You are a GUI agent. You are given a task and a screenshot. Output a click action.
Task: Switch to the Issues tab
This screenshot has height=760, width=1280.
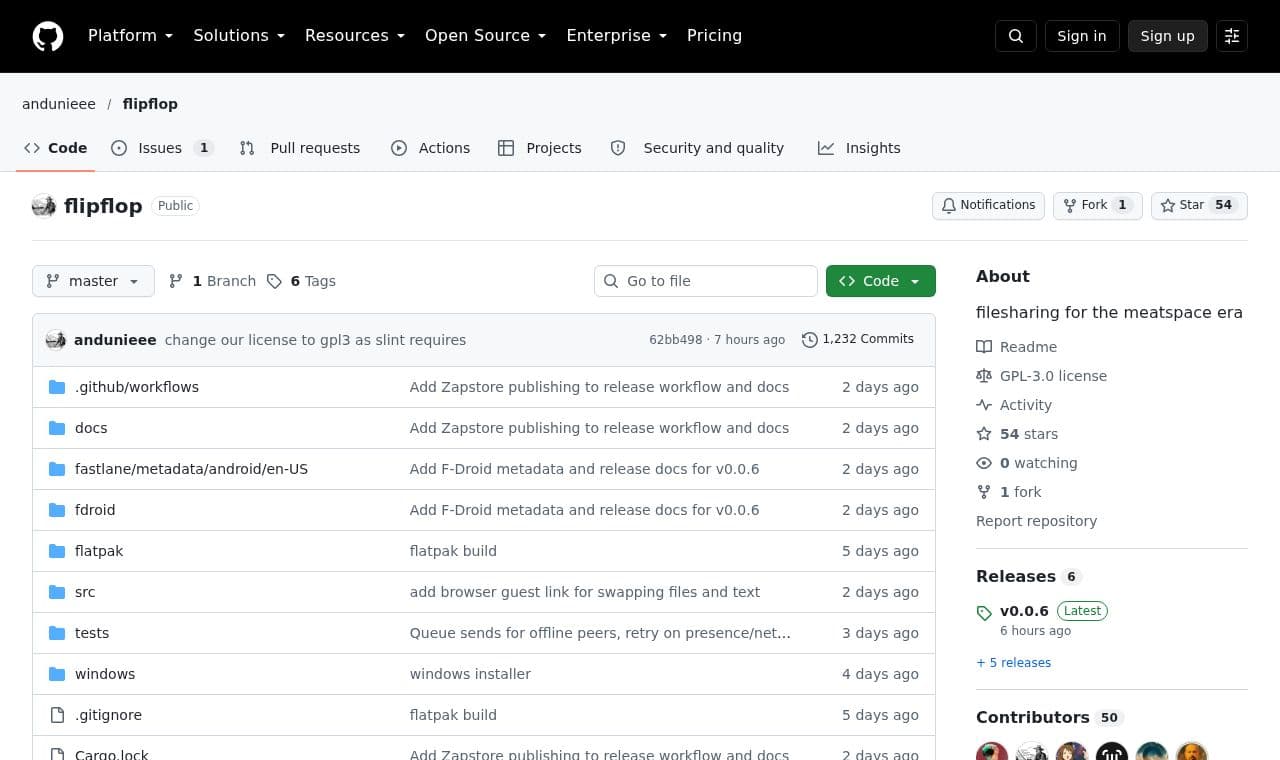[162, 148]
